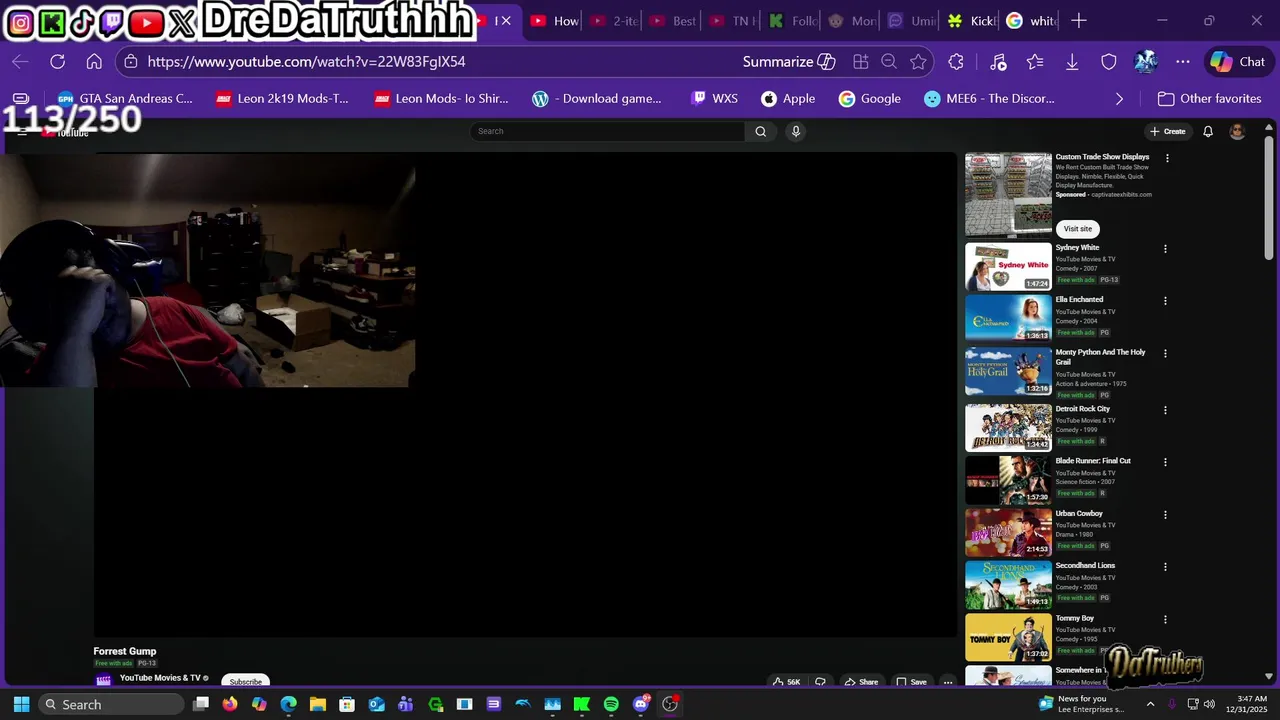This screenshot has width=1280, height=720.
Task: Expand the favorites bar overflow chevron
Action: coord(1119,99)
